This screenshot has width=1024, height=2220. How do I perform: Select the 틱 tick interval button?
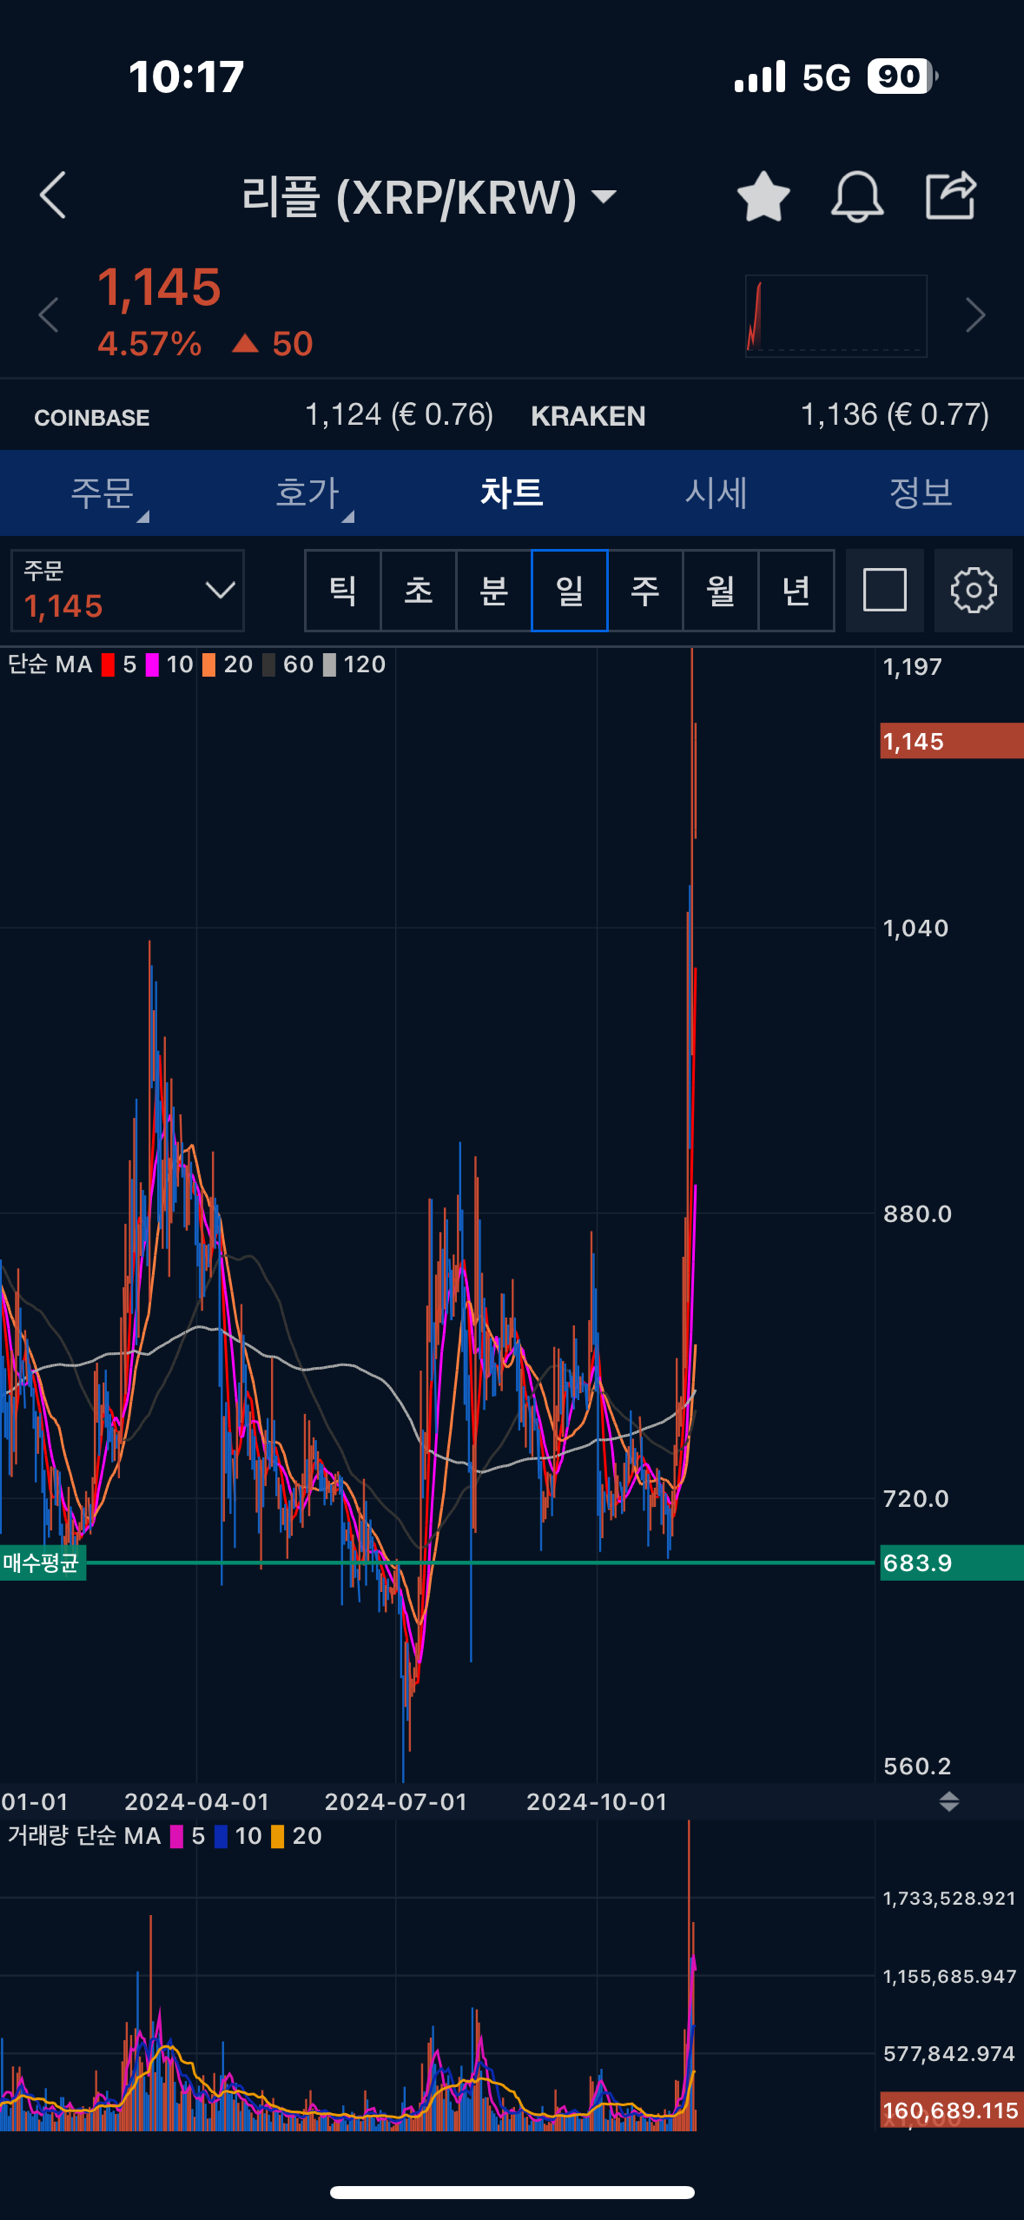pyautogui.click(x=343, y=590)
